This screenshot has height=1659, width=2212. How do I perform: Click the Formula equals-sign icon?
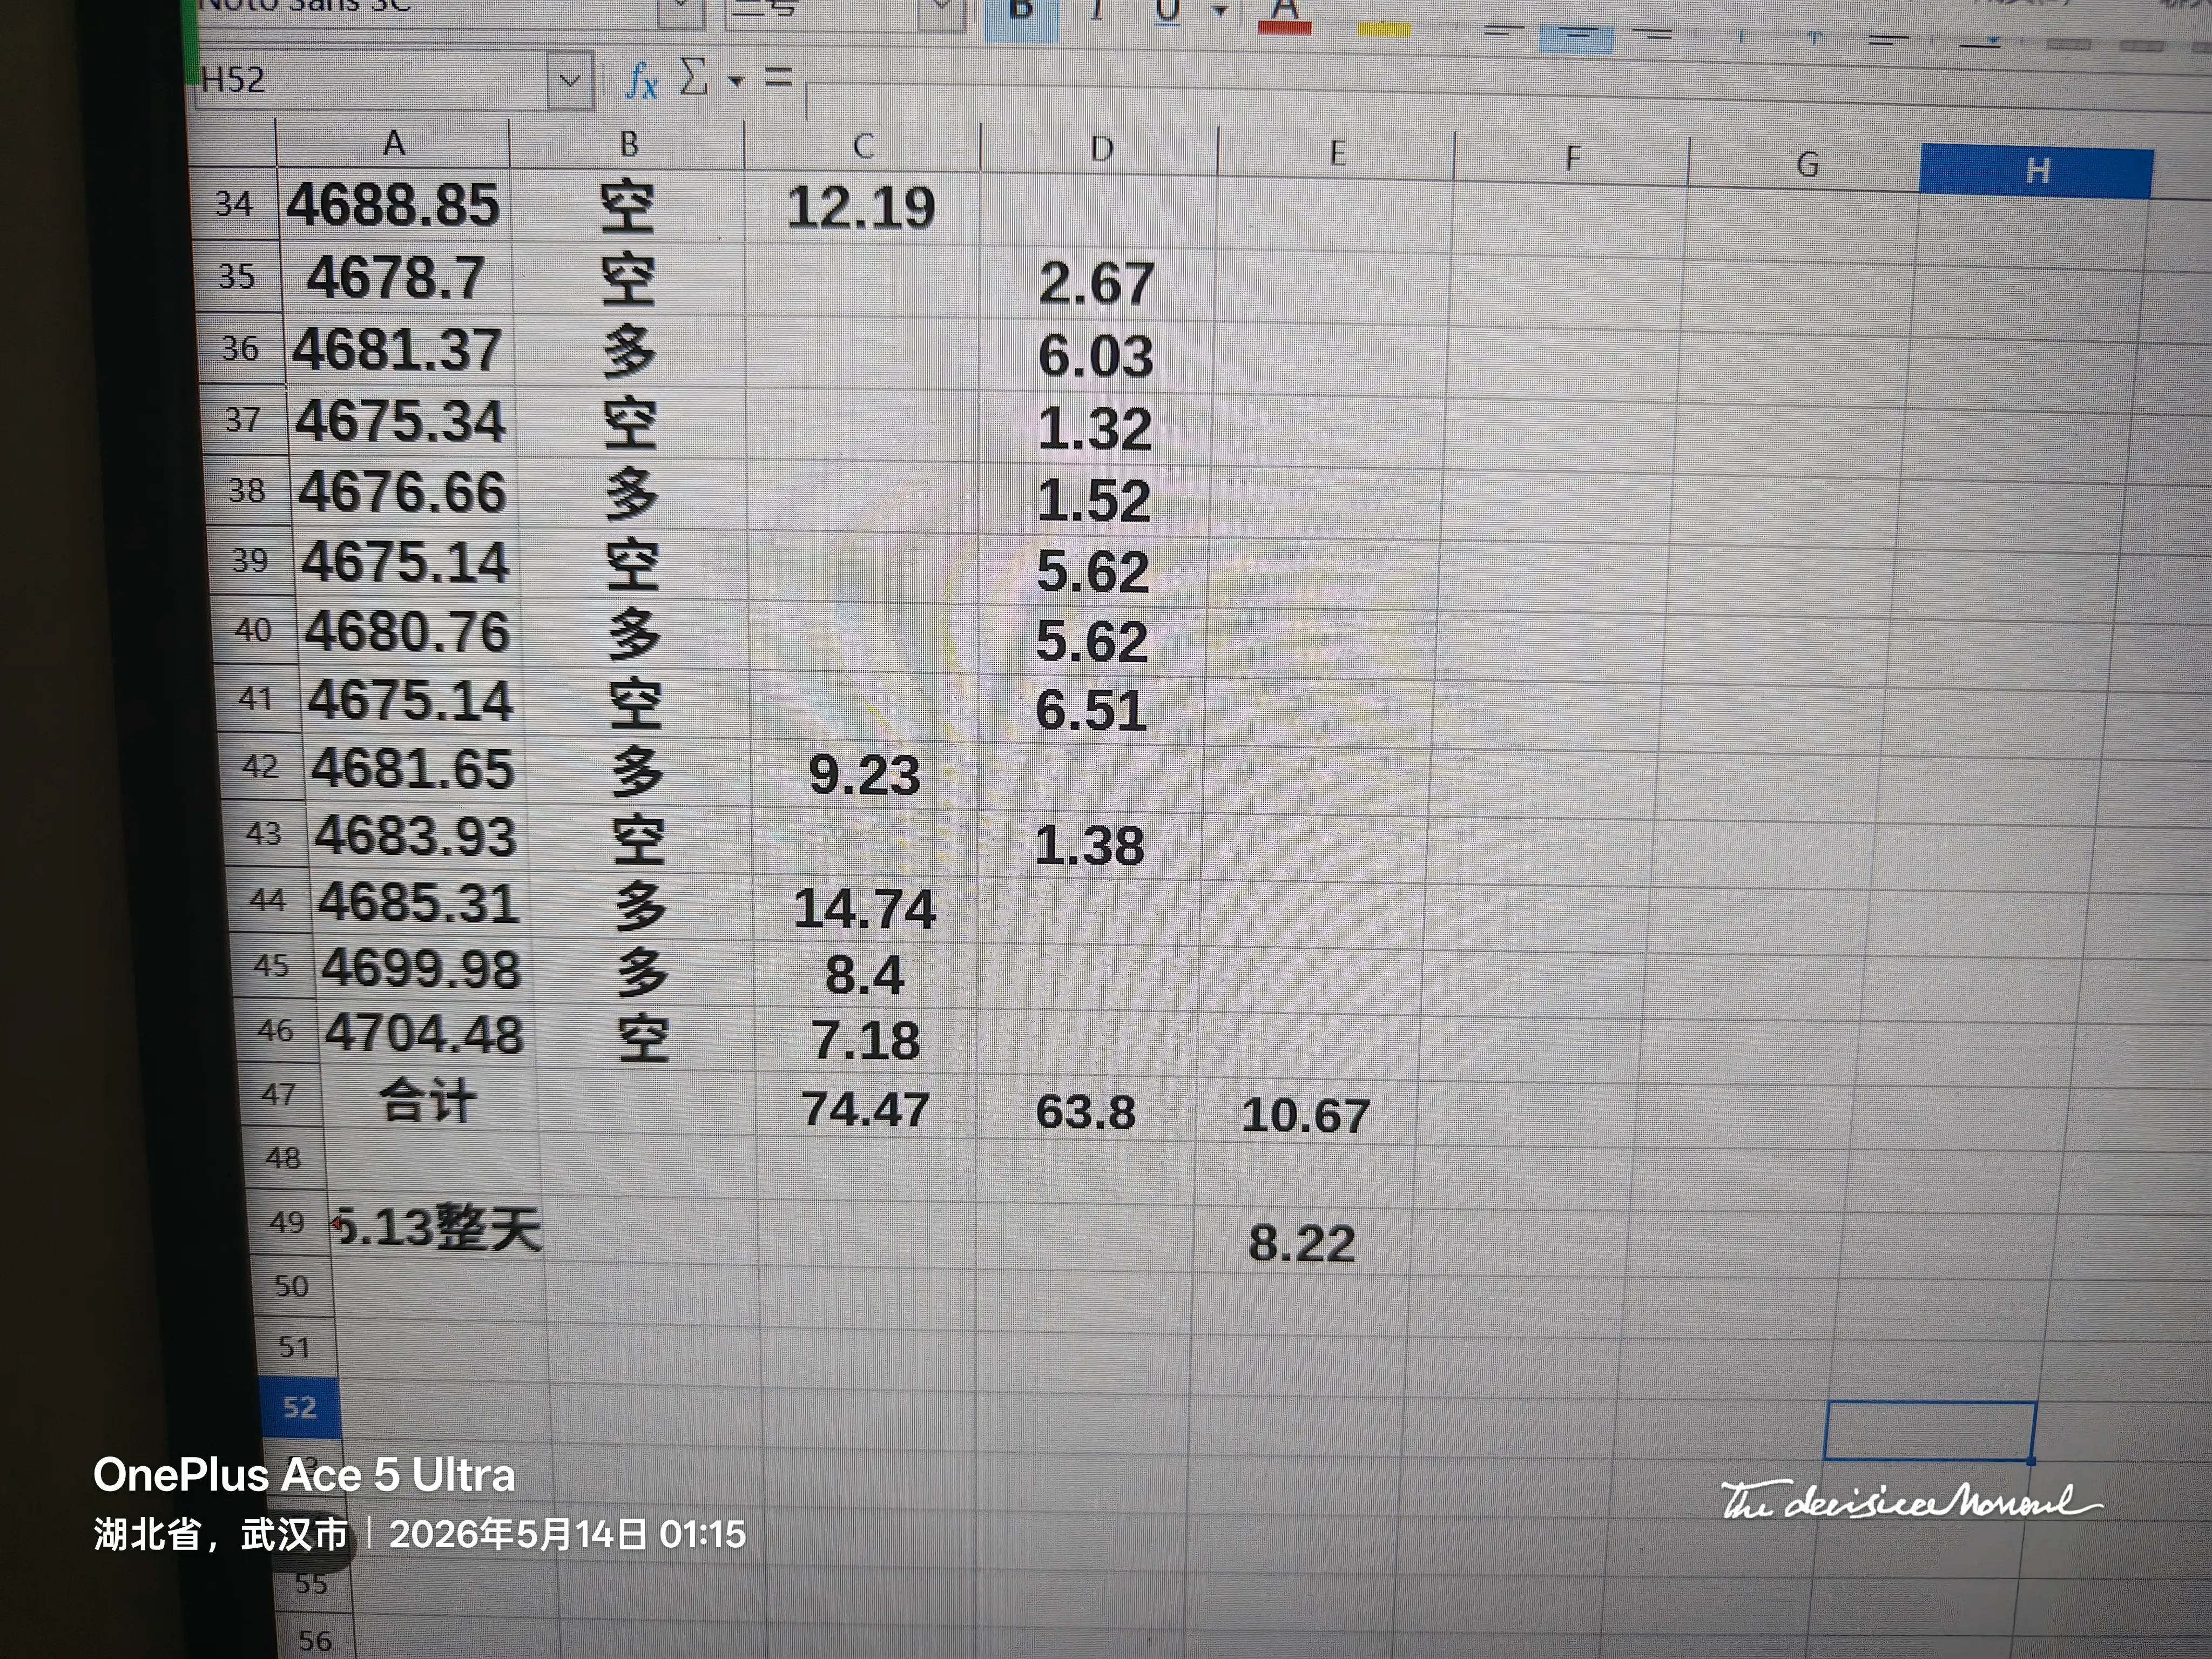pyautogui.click(x=778, y=76)
